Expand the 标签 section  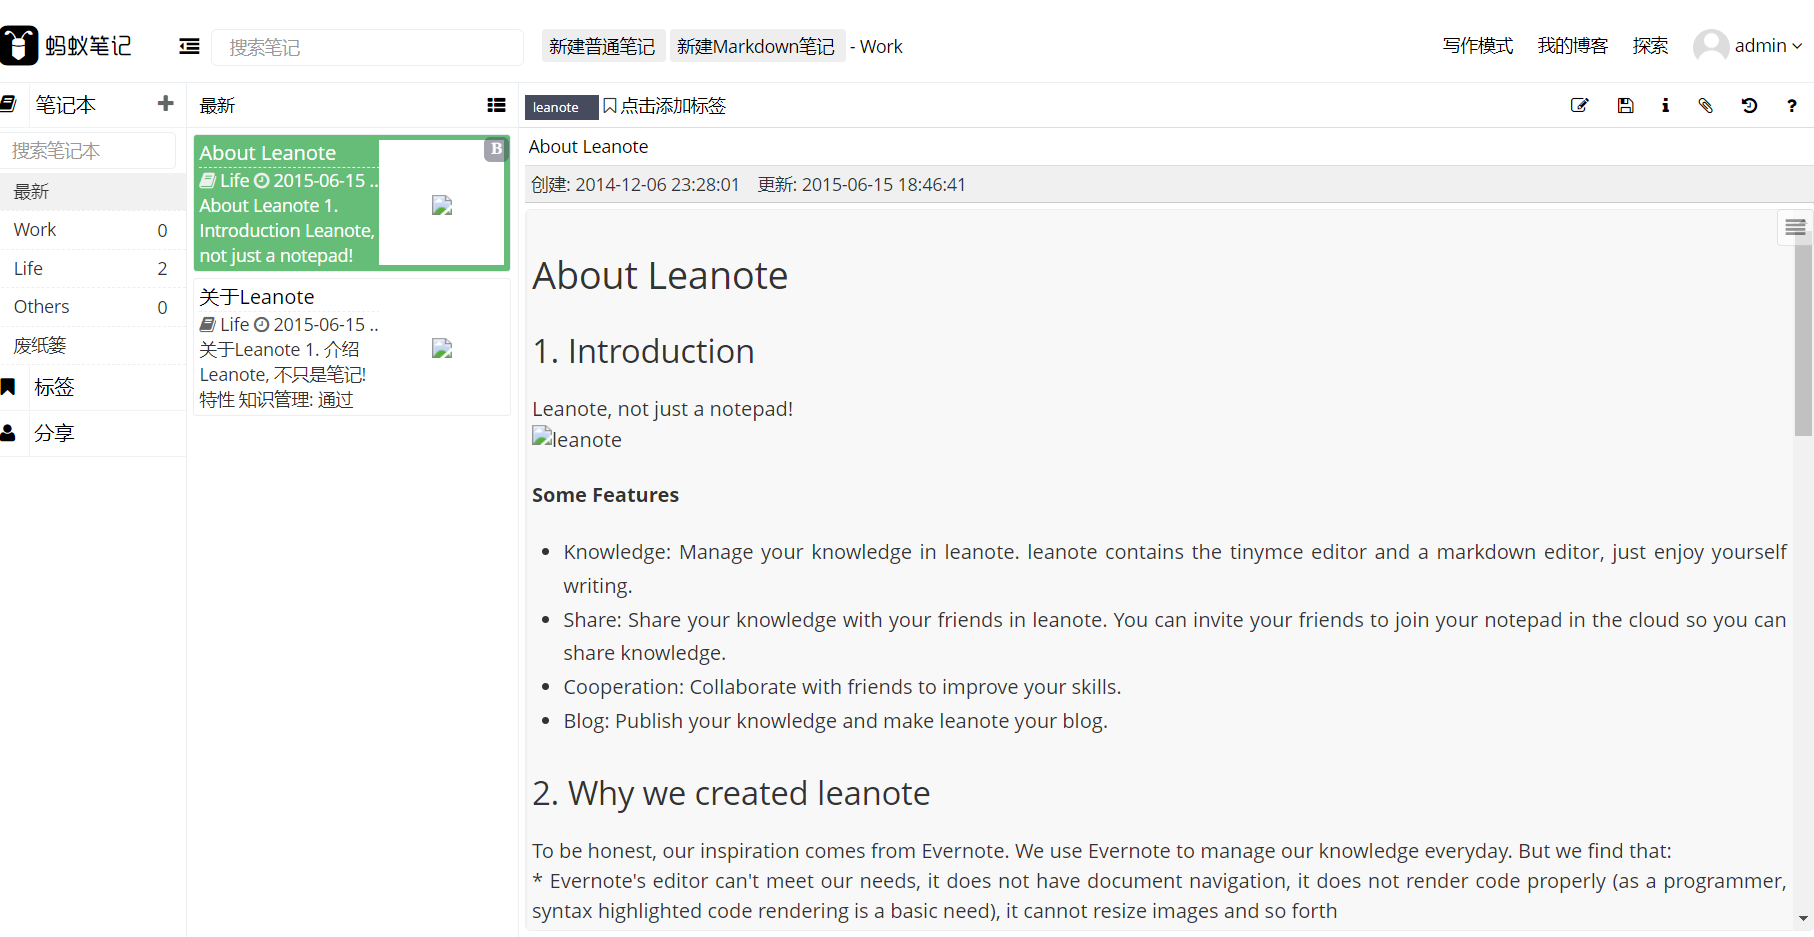(54, 387)
